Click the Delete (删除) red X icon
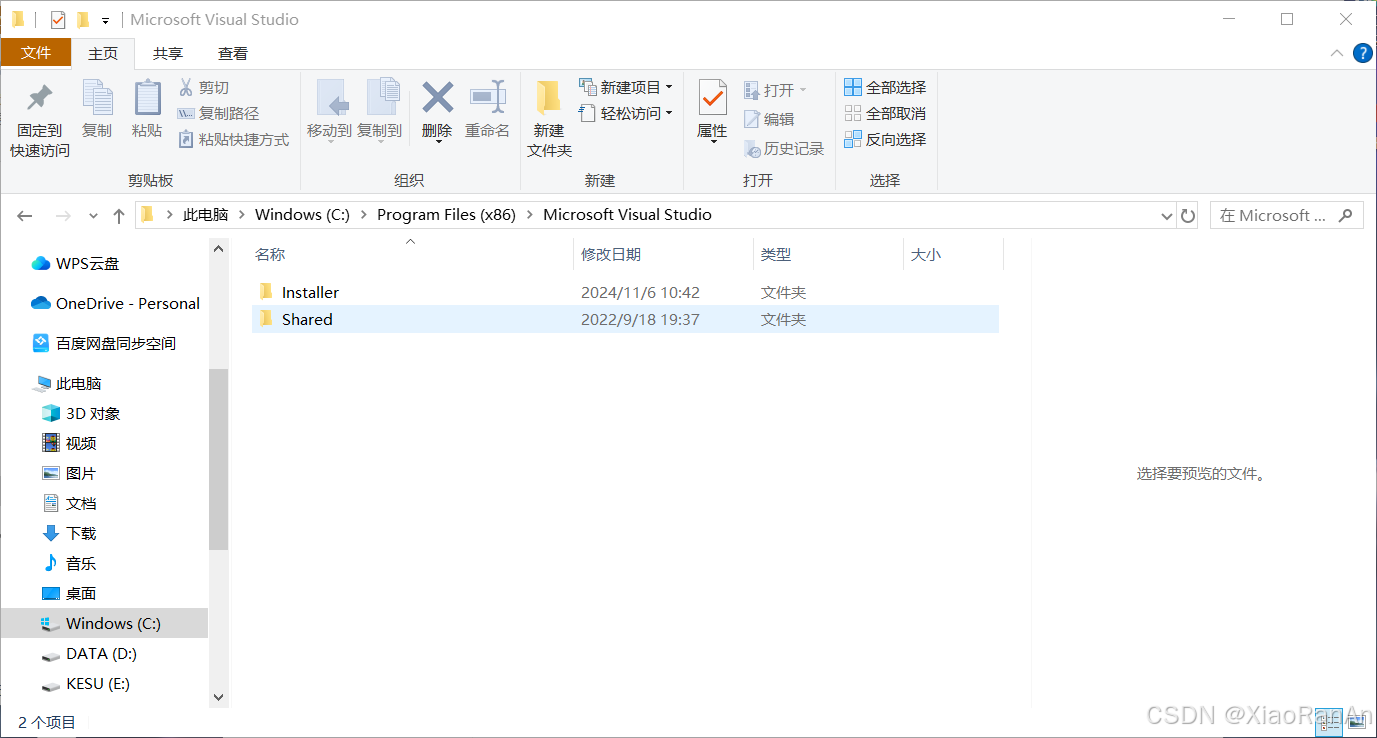This screenshot has width=1377, height=738. [437, 98]
